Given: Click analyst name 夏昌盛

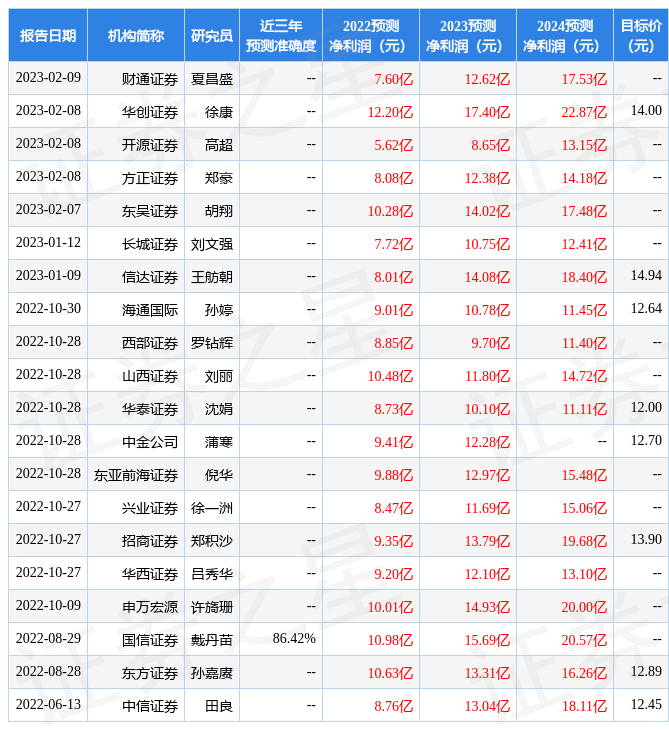Looking at the screenshot, I should point(212,78).
